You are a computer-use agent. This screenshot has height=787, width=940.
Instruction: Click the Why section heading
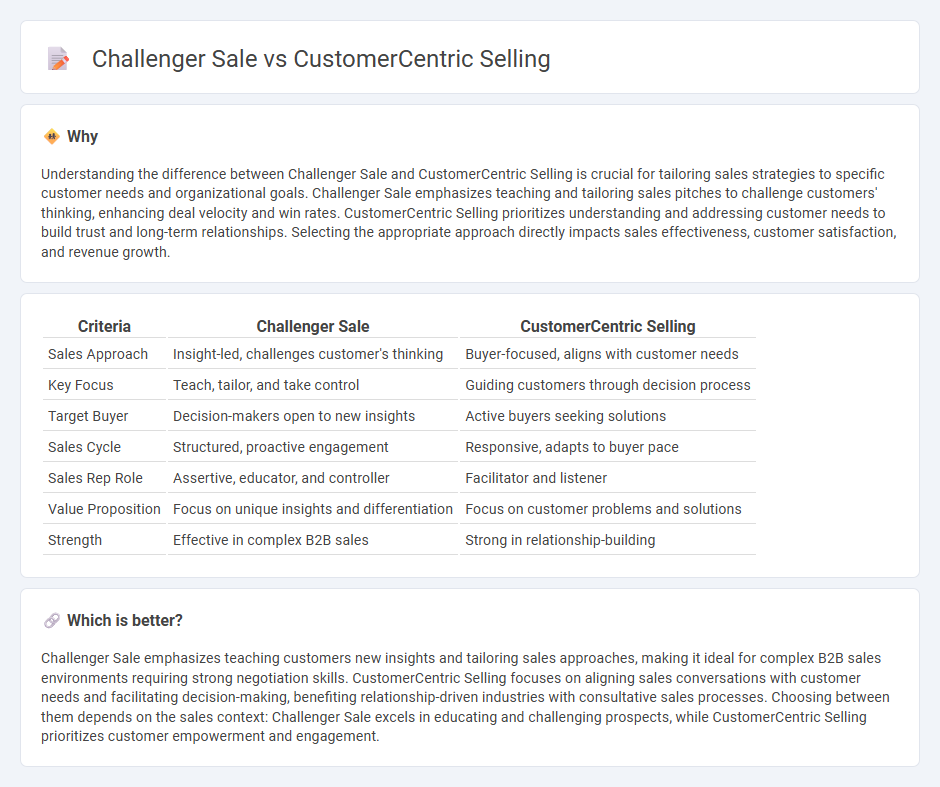click(82, 137)
